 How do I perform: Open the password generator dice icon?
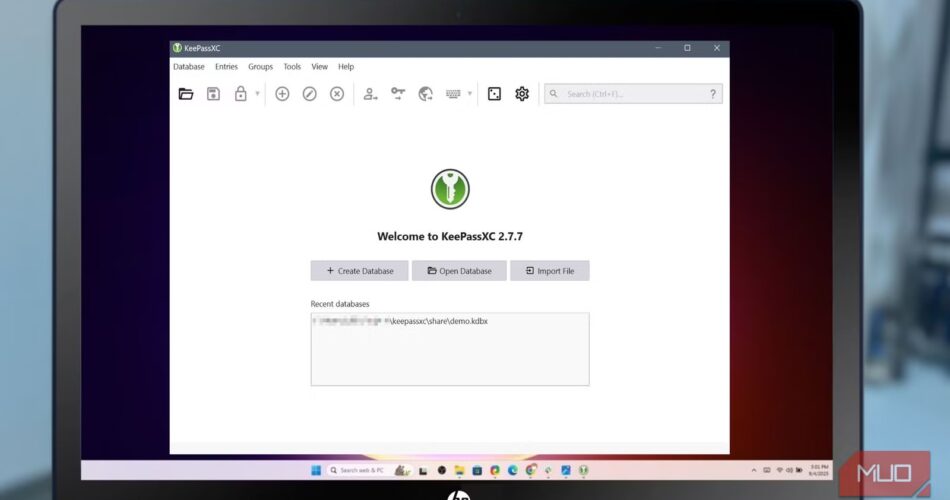[x=494, y=94]
